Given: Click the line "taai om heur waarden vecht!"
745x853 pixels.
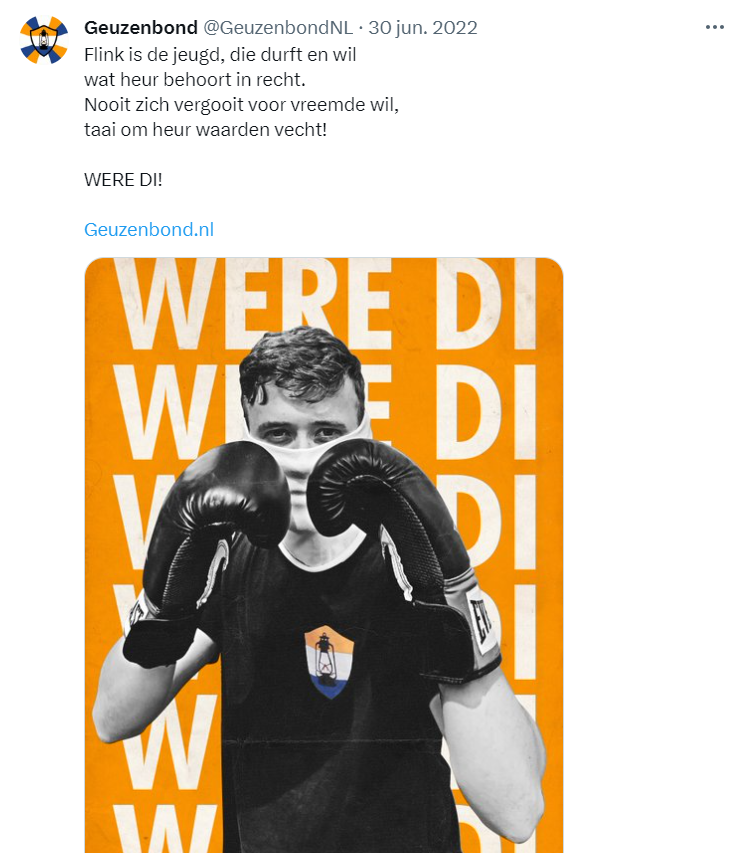Looking at the screenshot, I should pos(206,130).
